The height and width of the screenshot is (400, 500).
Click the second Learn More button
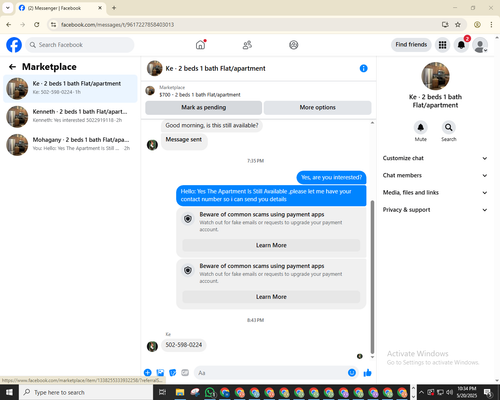(271, 297)
